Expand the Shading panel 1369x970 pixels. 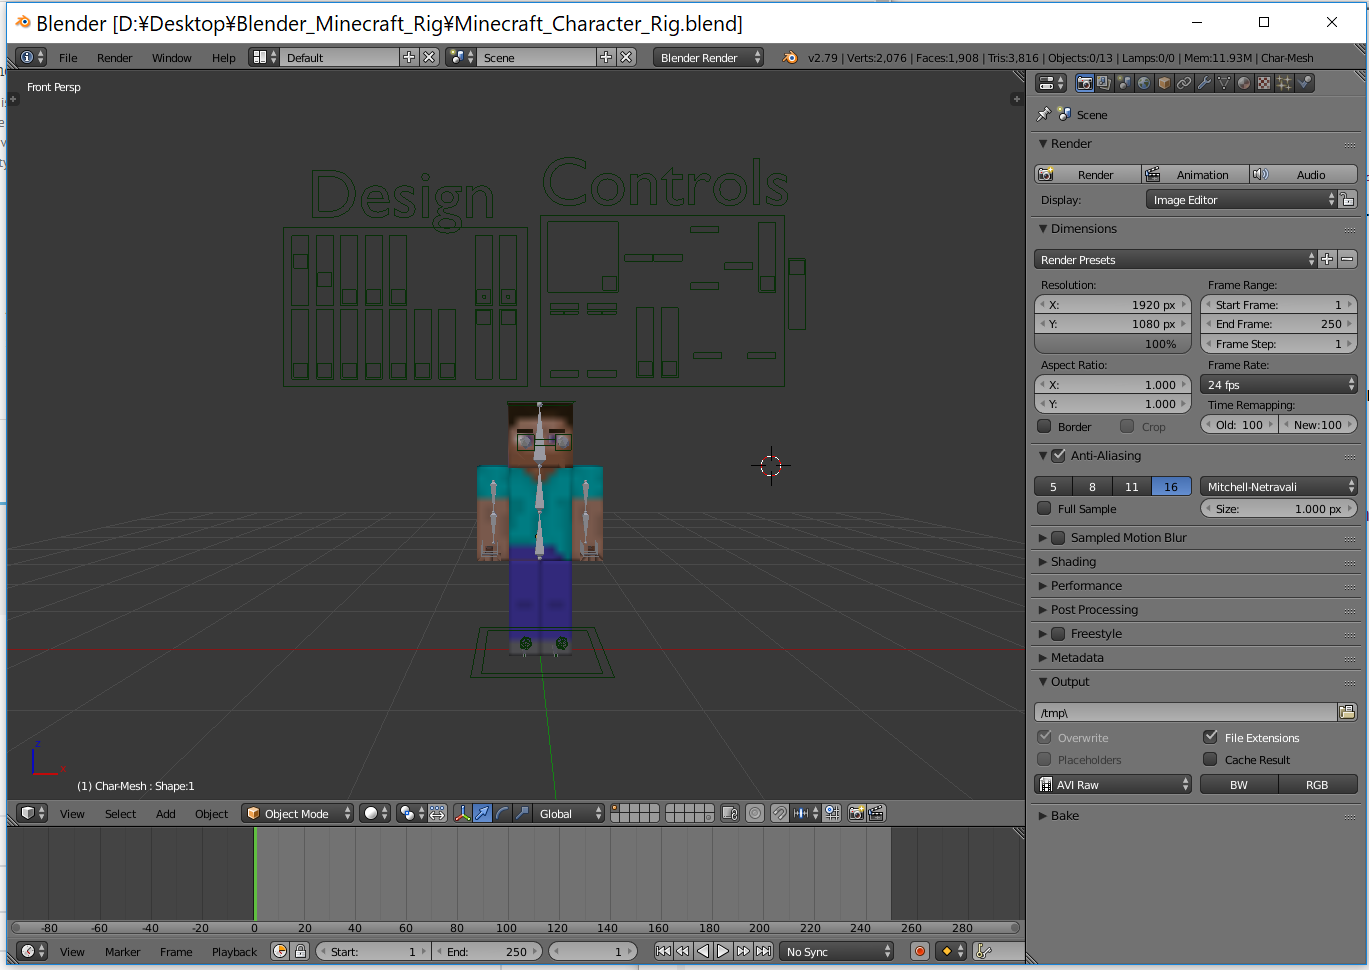1073,561
